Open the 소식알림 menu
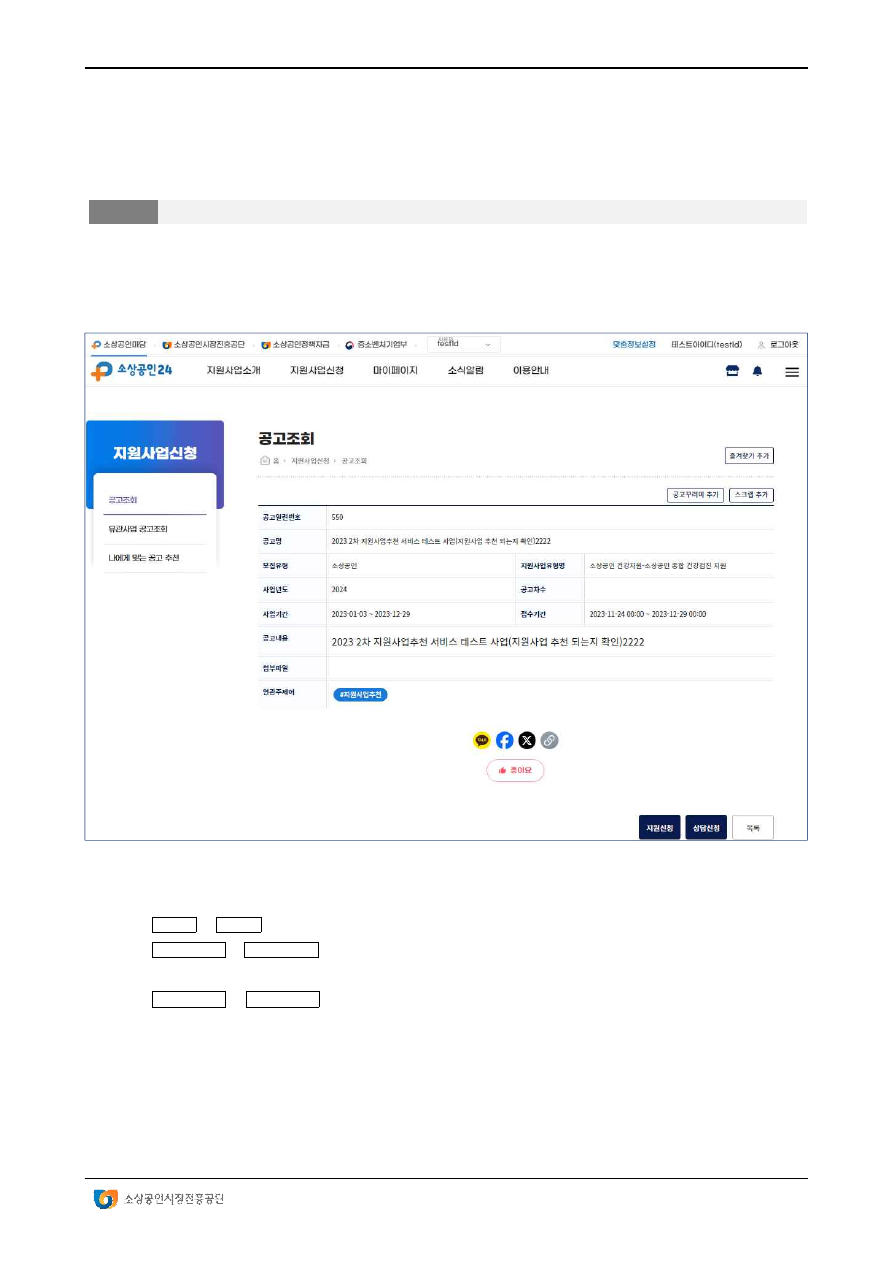 465,371
